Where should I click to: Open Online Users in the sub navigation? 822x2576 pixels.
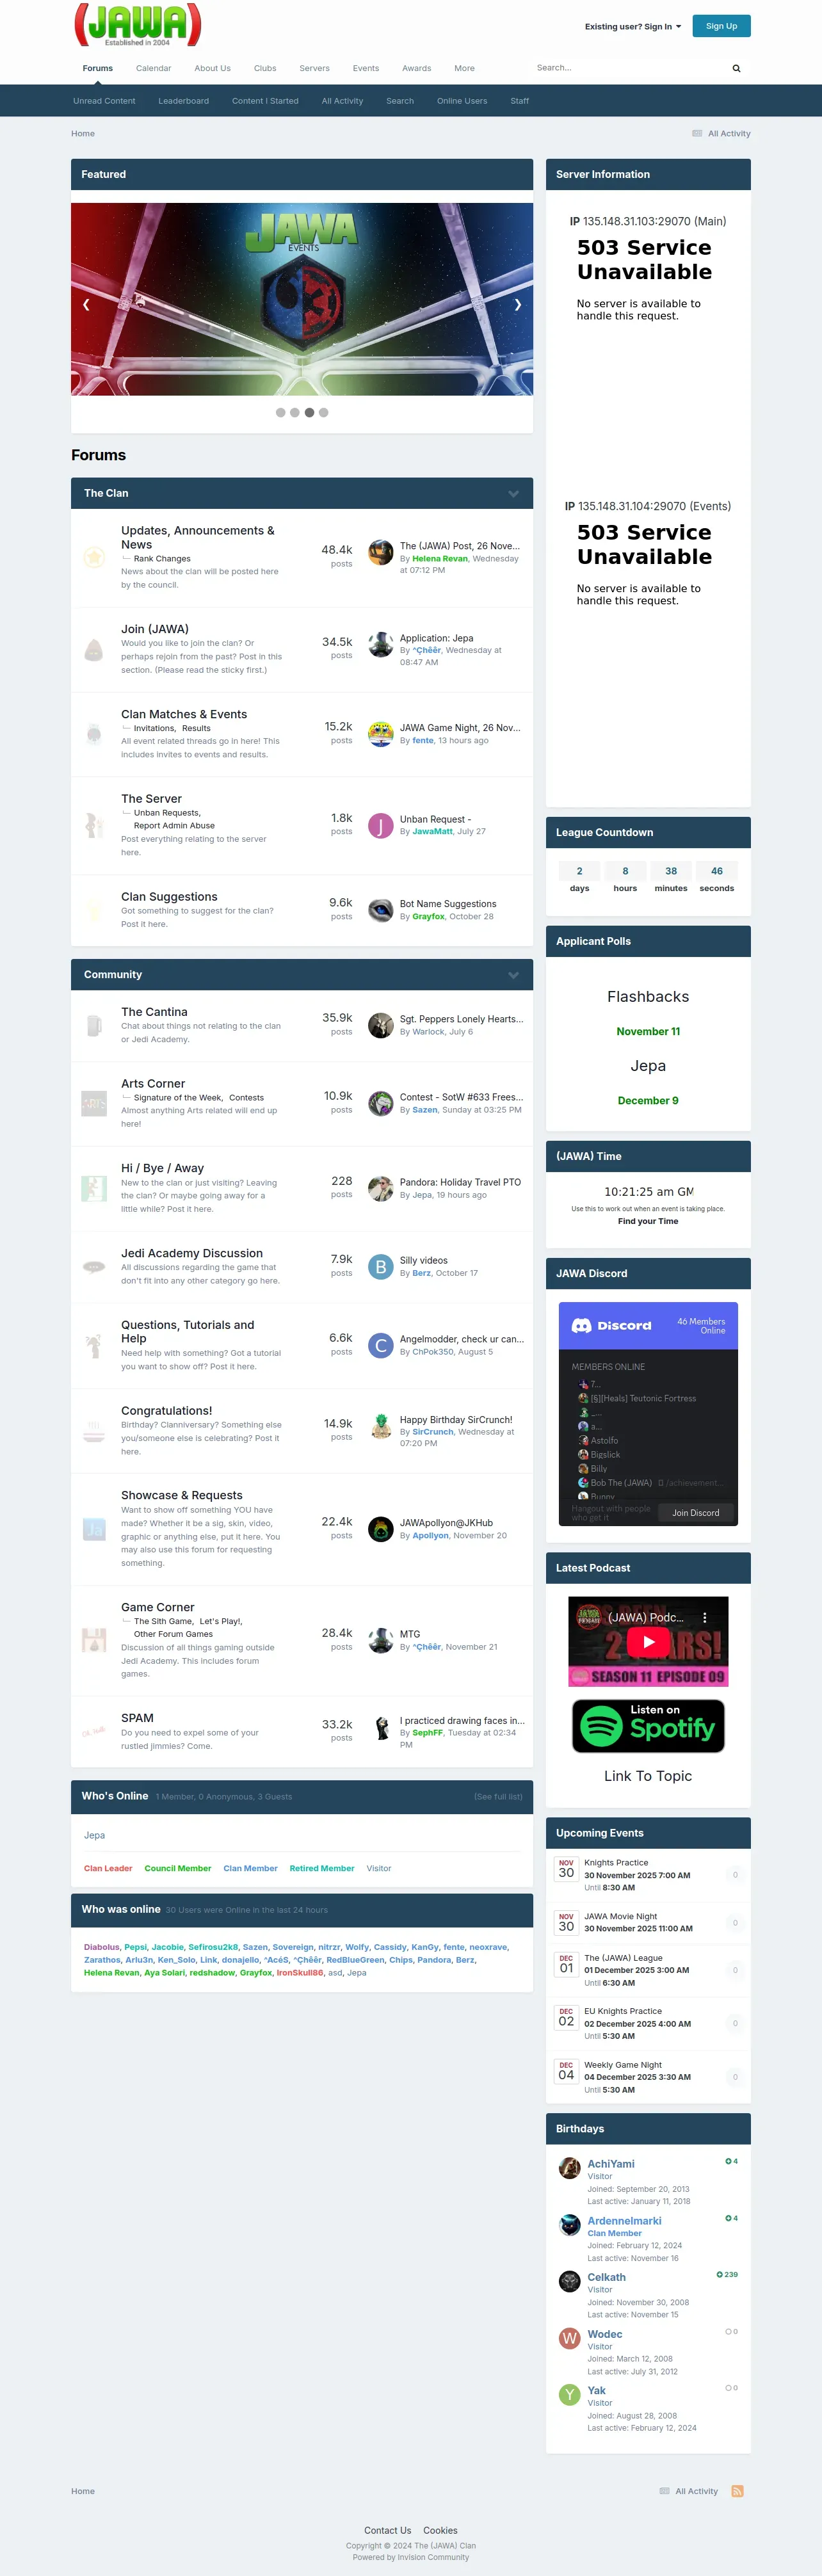point(462,101)
